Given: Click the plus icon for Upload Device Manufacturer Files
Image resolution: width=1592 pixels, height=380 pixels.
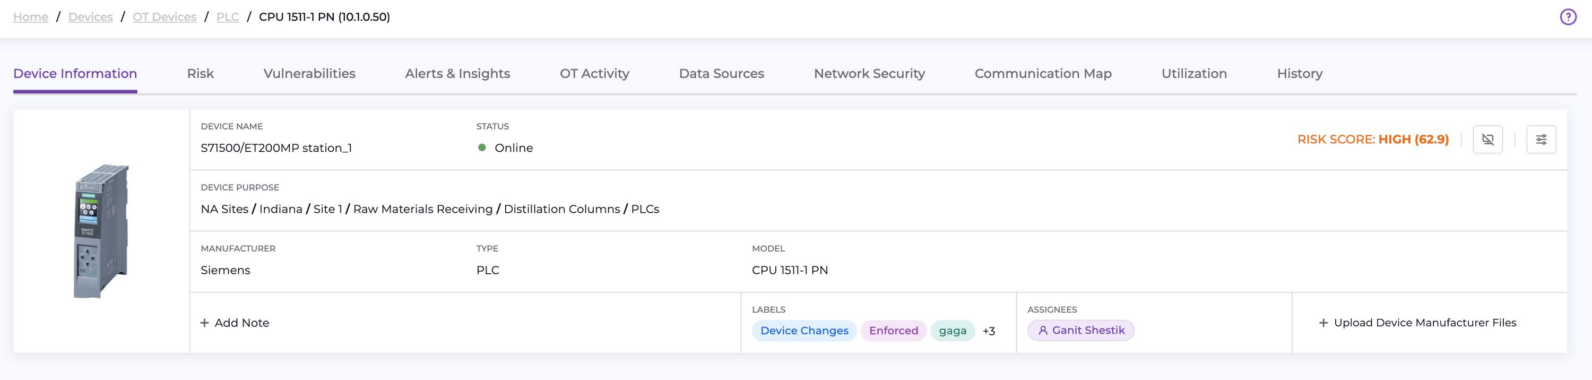Looking at the screenshot, I should click(x=1323, y=323).
